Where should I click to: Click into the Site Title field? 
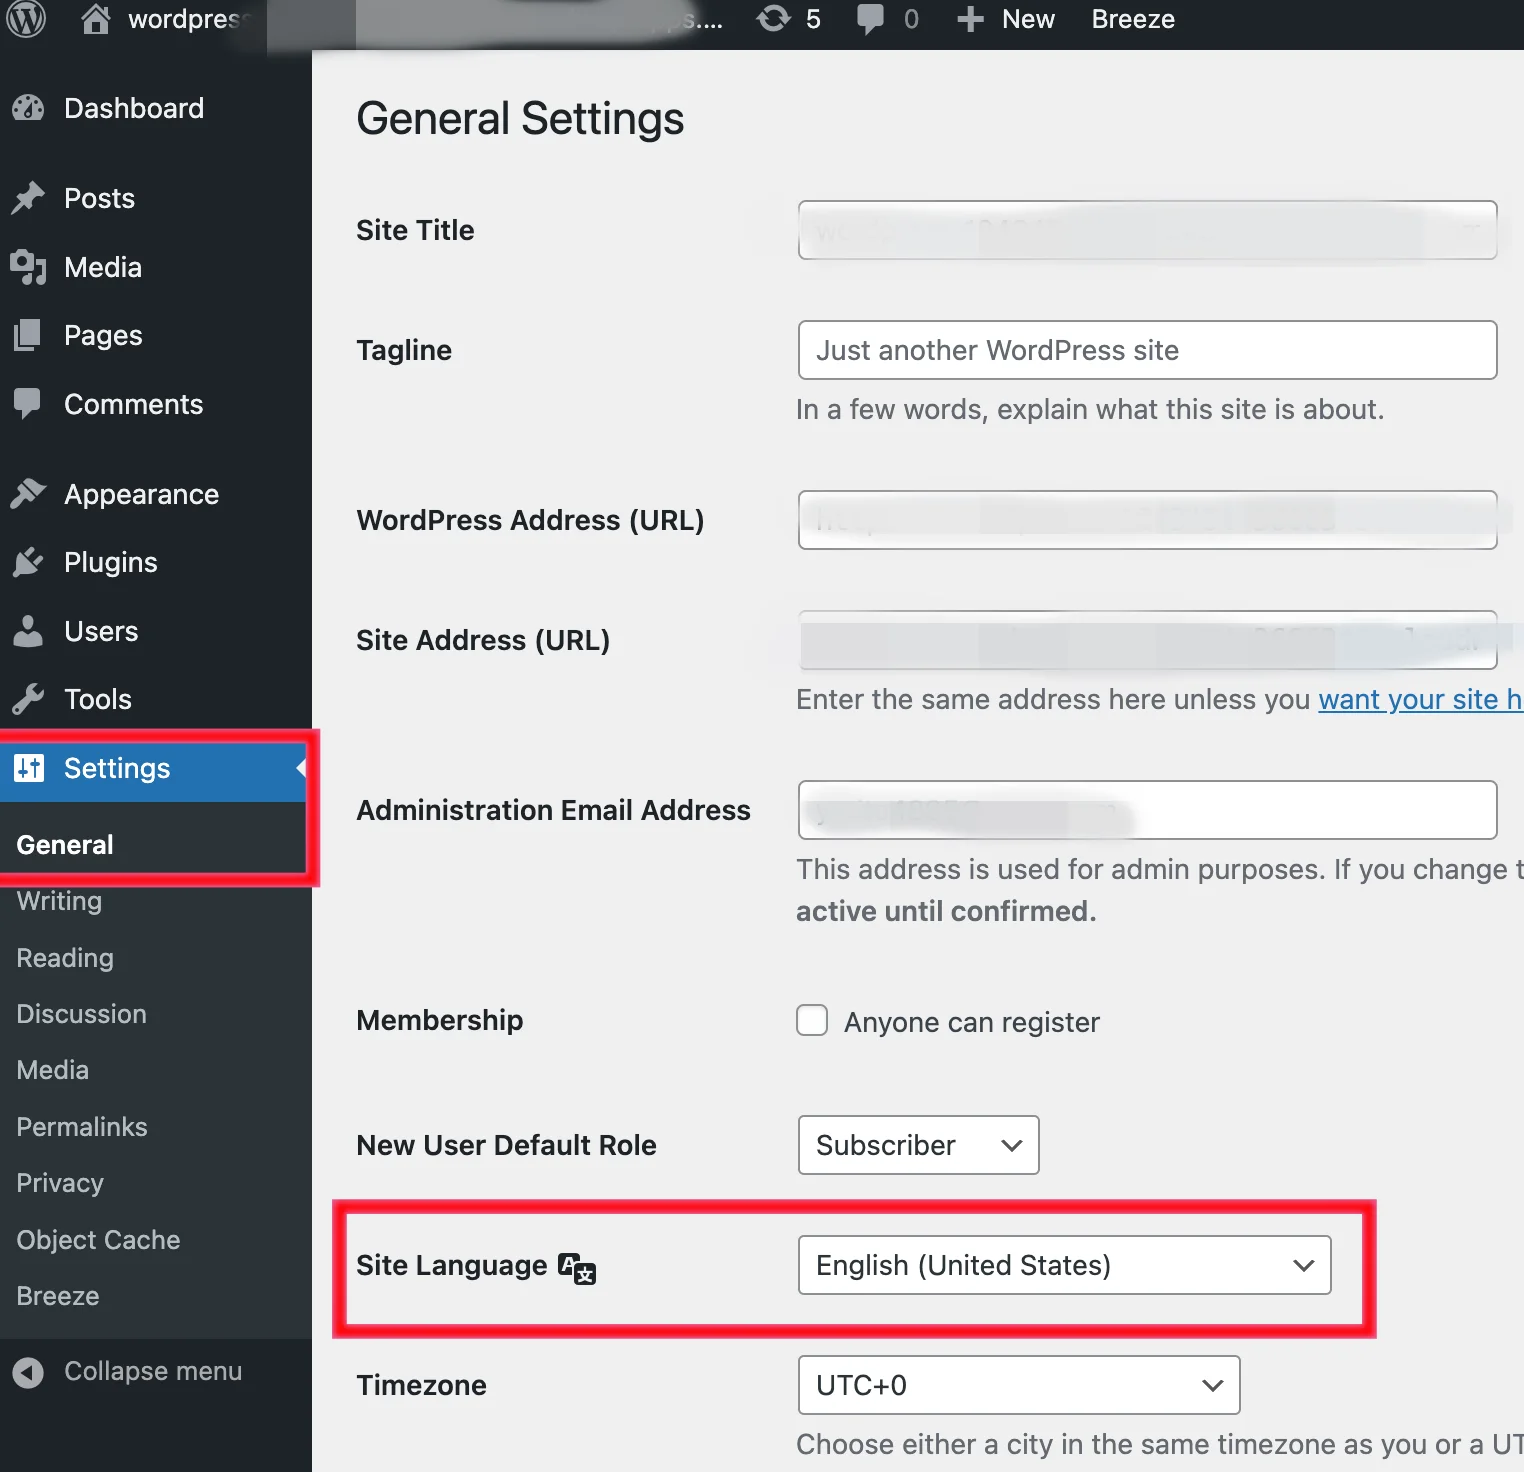point(1147,230)
